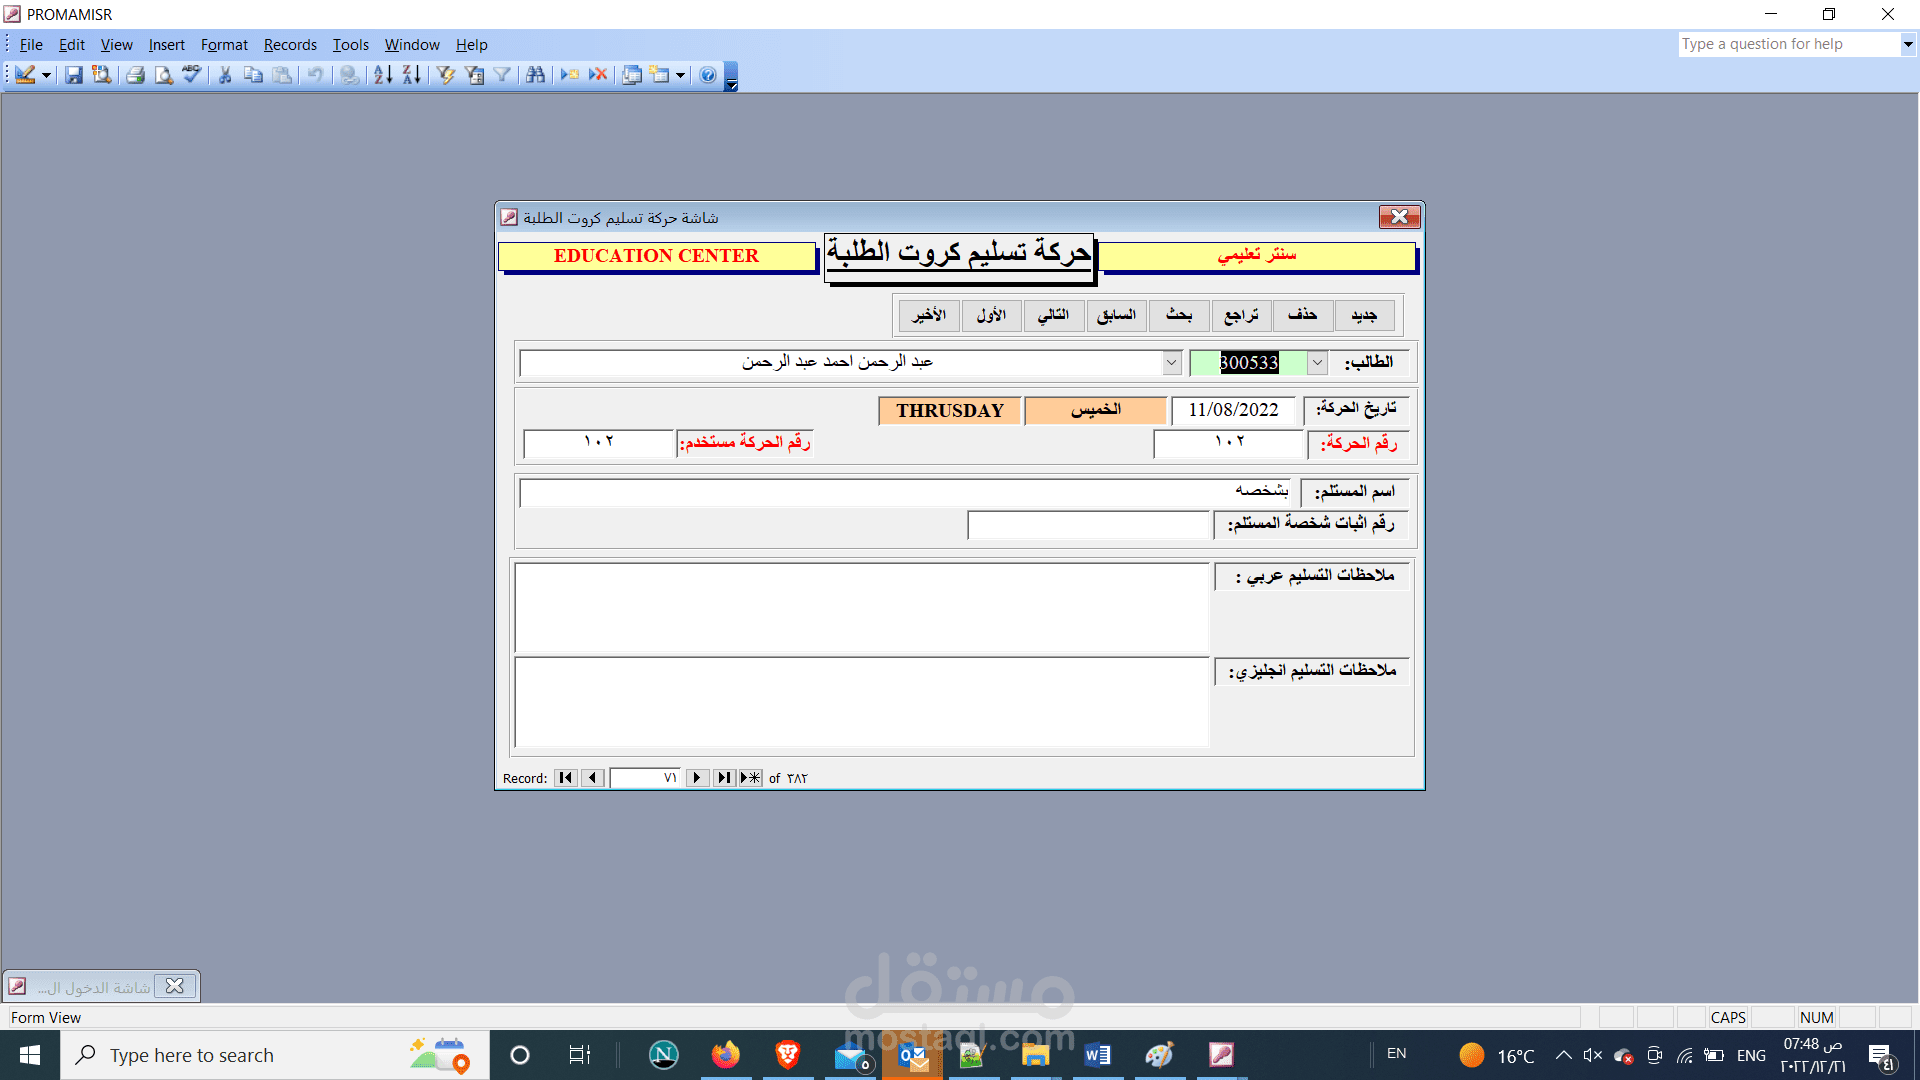
Task: Open the Records menu
Action: 290,45
